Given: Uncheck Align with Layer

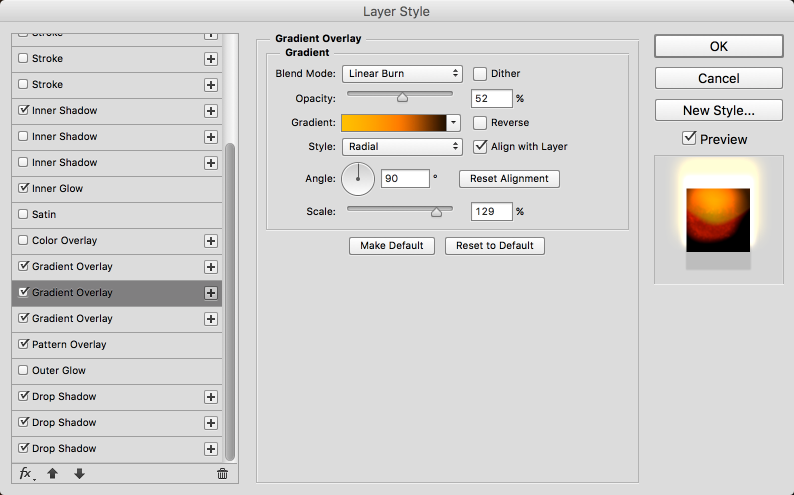Looking at the screenshot, I should 480,146.
